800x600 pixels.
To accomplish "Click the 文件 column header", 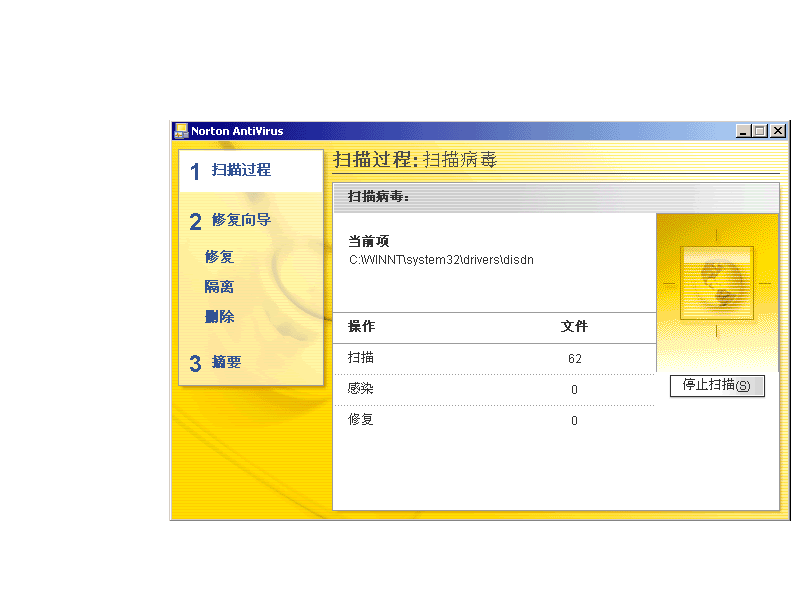I will (x=574, y=327).
